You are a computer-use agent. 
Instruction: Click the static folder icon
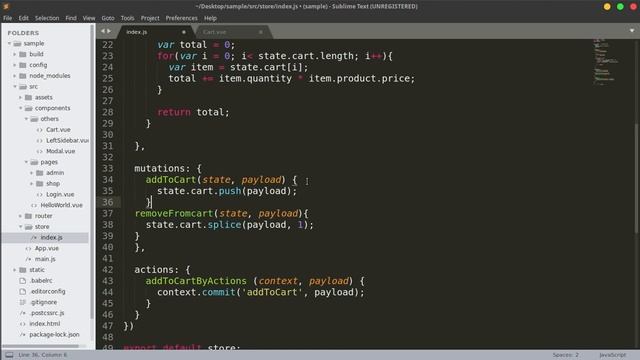pyautogui.click(x=23, y=270)
